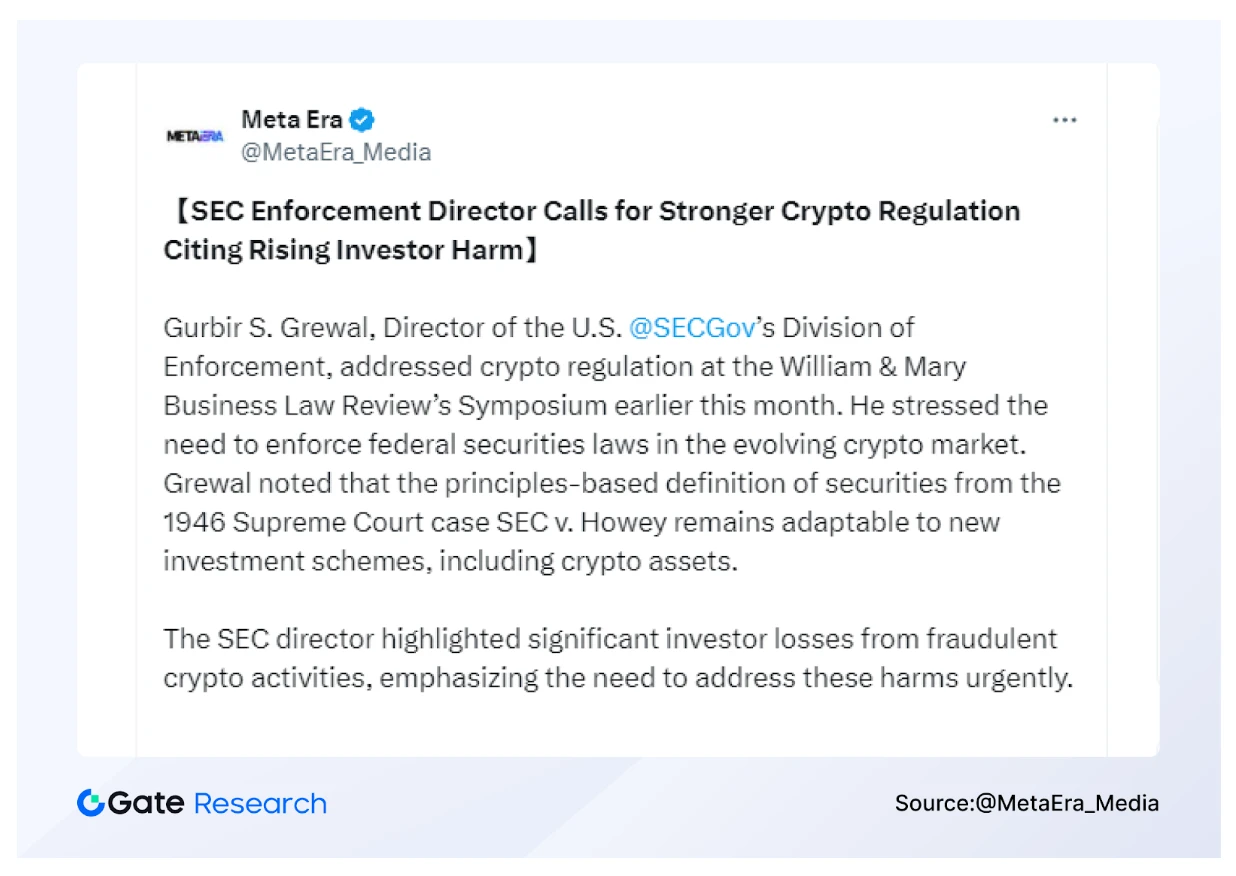This screenshot has width=1236, height=876.
Task: Click the blue verified badge
Action: click(x=362, y=120)
